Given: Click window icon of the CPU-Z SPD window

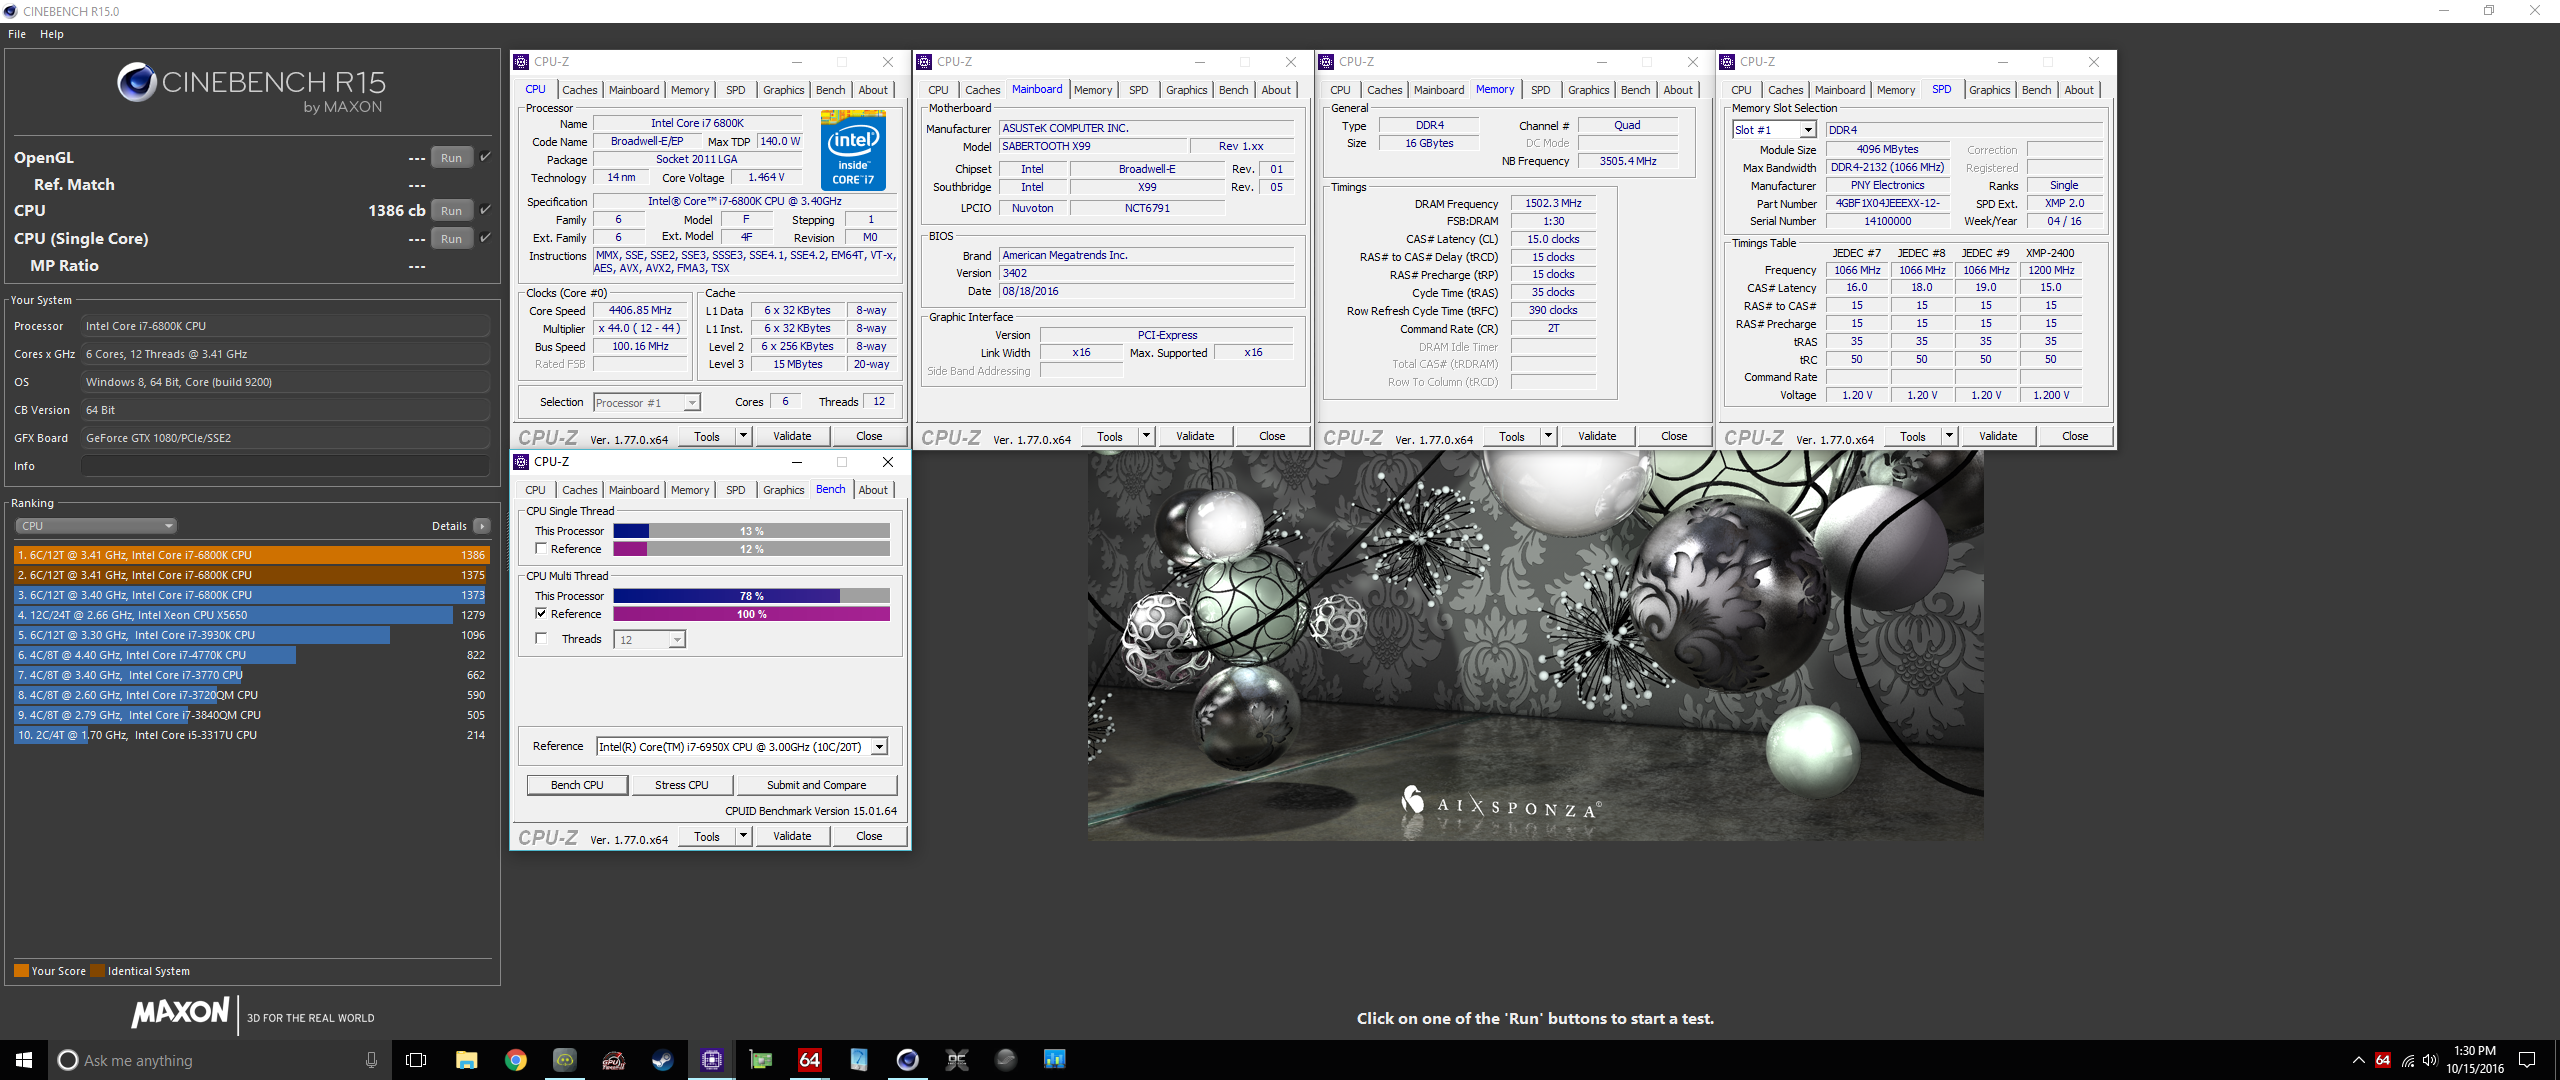Looking at the screenshot, I should tap(1727, 62).
